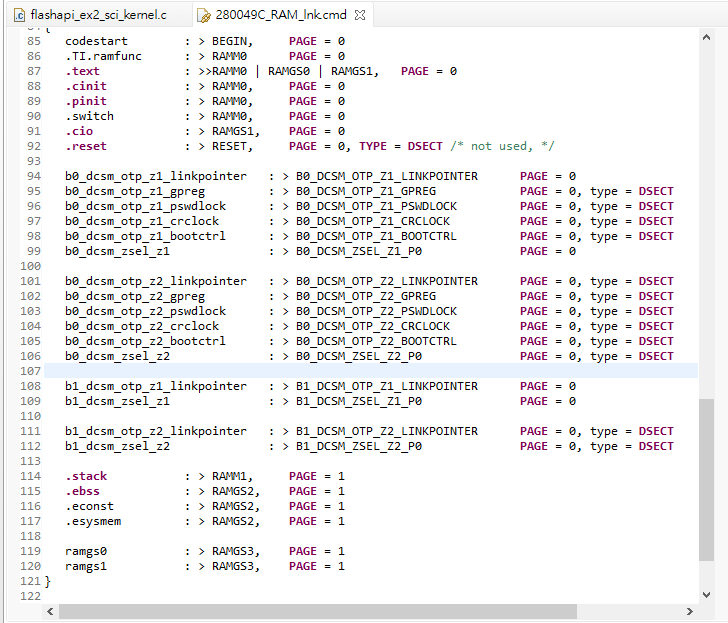Click vertical scrollbar up arrow
Screen dimensions: 728x623
click(x=706, y=37)
